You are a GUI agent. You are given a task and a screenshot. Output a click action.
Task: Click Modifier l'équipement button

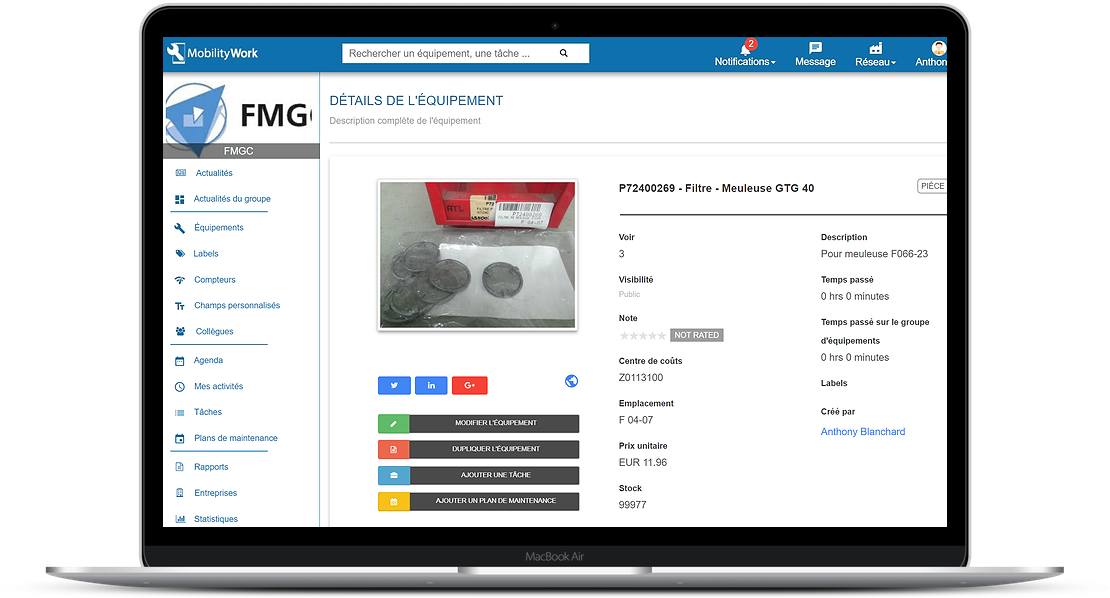(x=479, y=423)
